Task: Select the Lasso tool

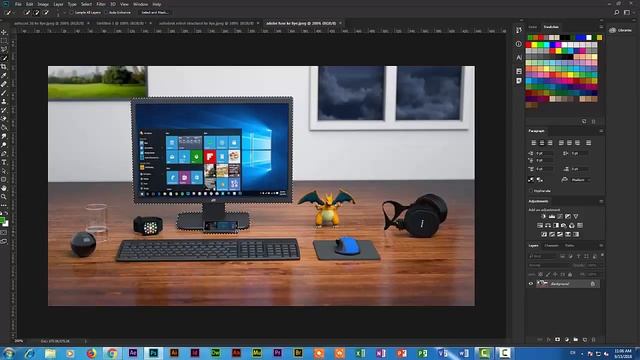Action: coord(4,49)
